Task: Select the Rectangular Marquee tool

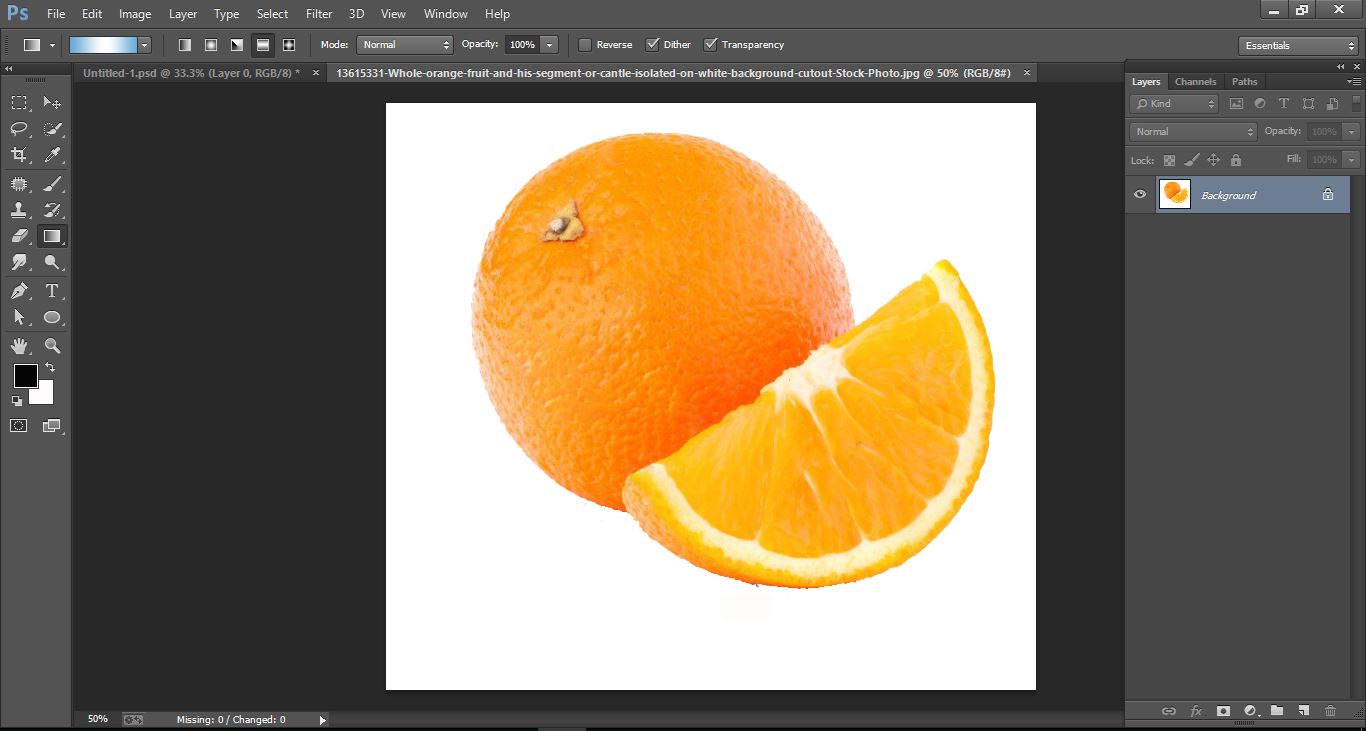Action: click(x=18, y=102)
